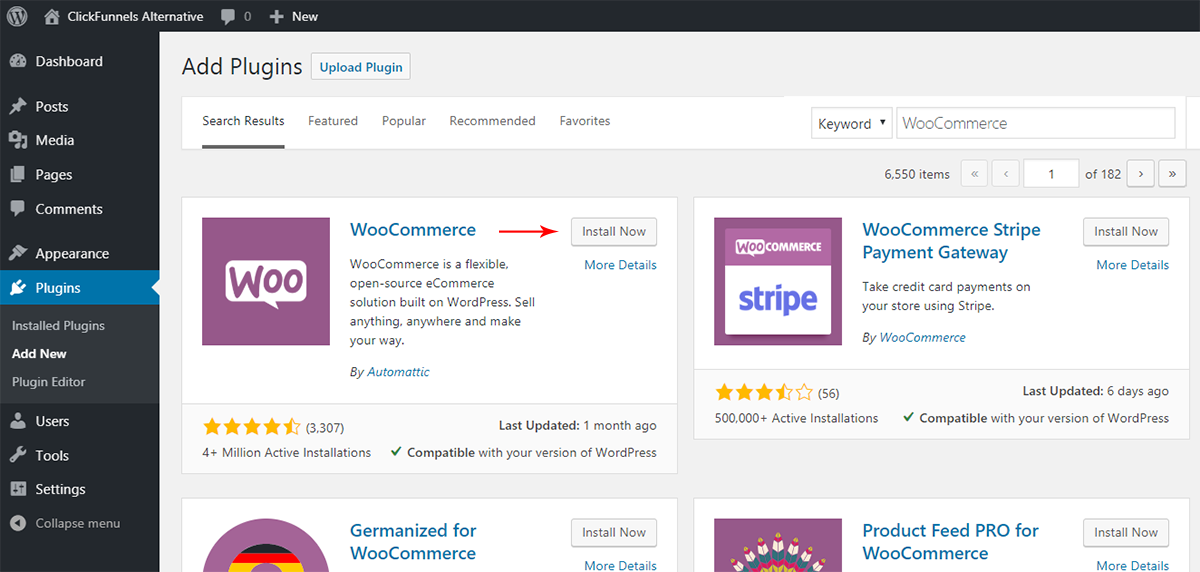Open More Details for WooCommerce Stripe
1200x572 pixels.
(x=1132, y=265)
